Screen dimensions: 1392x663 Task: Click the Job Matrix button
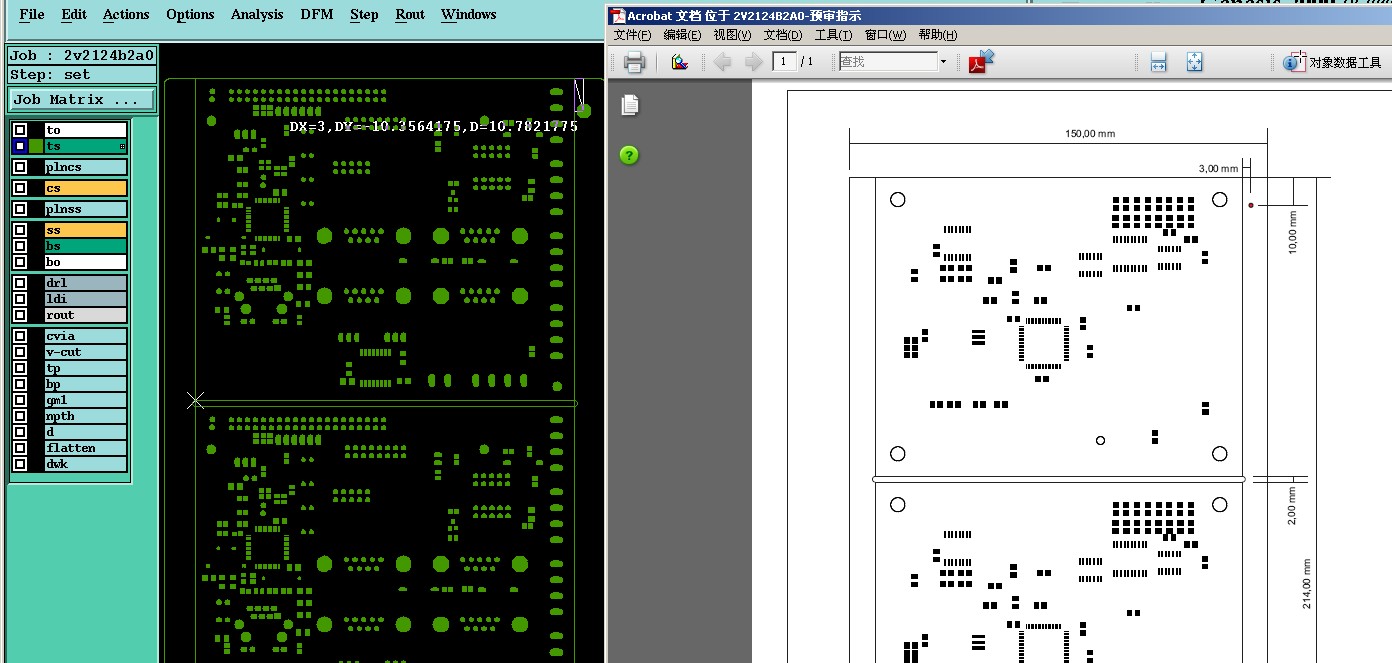coord(82,100)
